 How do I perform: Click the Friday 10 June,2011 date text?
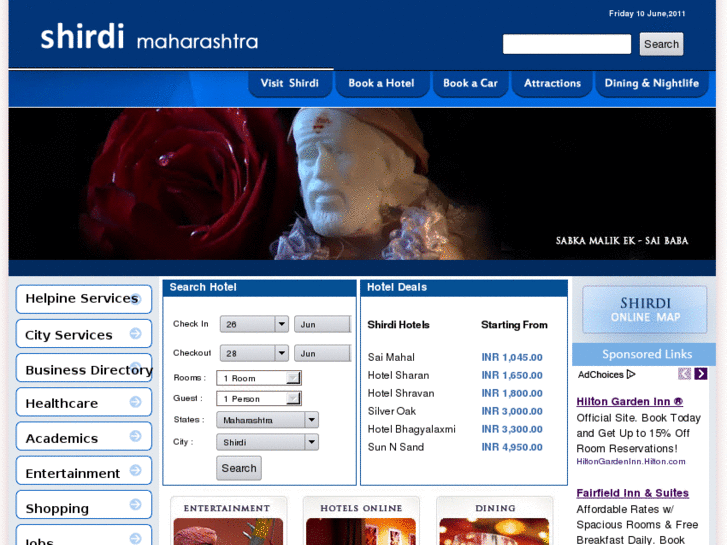pos(647,13)
